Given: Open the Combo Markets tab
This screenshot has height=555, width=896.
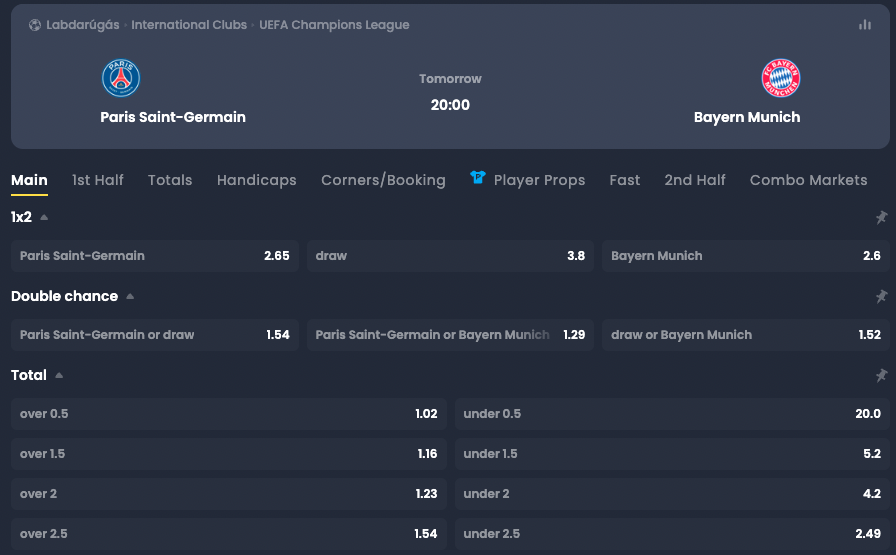Looking at the screenshot, I should click(x=808, y=180).
